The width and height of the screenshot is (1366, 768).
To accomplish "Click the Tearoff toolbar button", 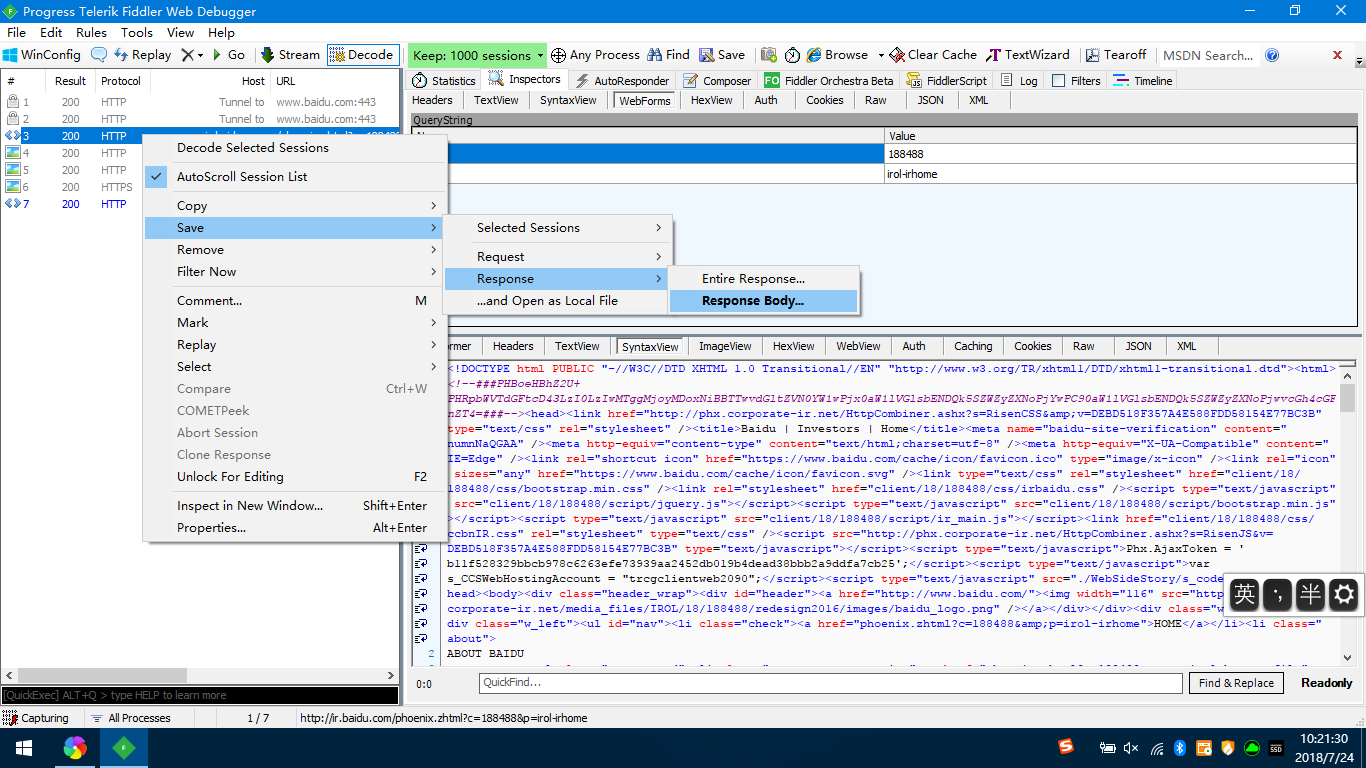I will [1116, 55].
